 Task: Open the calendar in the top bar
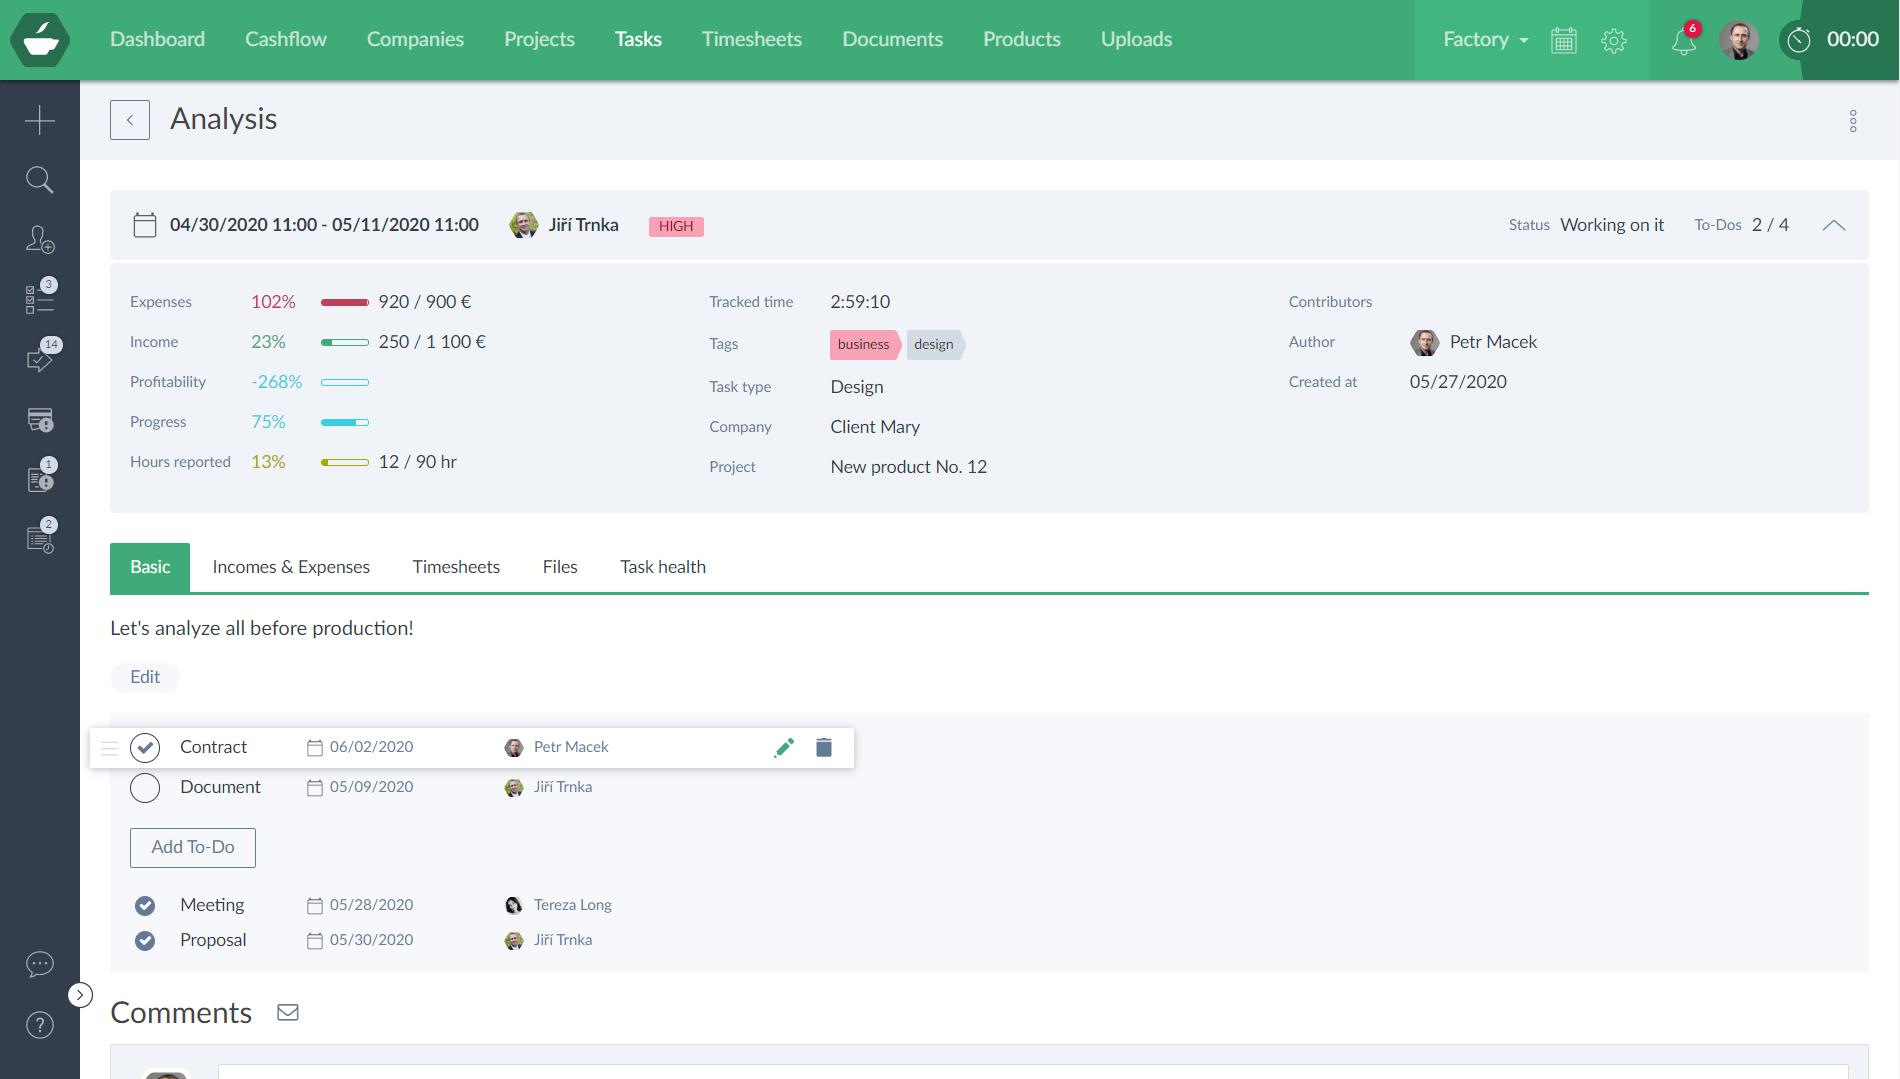1563,40
